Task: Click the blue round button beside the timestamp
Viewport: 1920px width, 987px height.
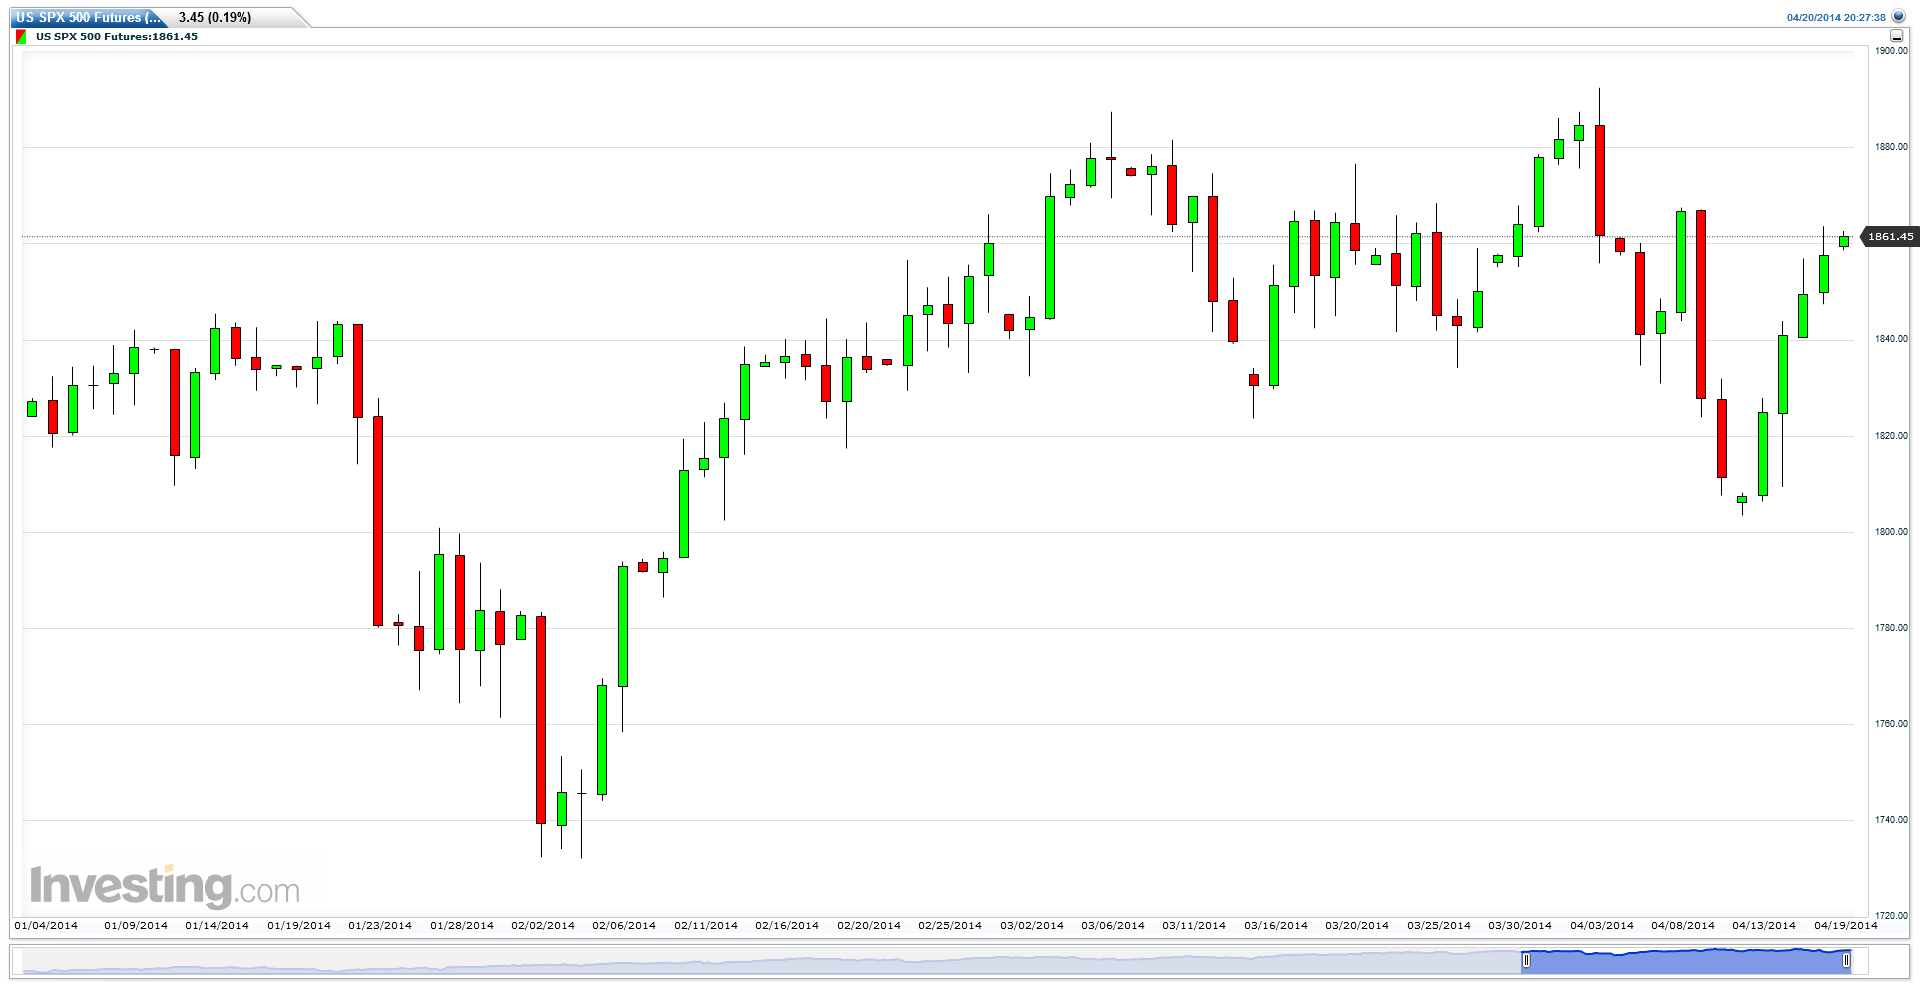Action: (x=1899, y=17)
